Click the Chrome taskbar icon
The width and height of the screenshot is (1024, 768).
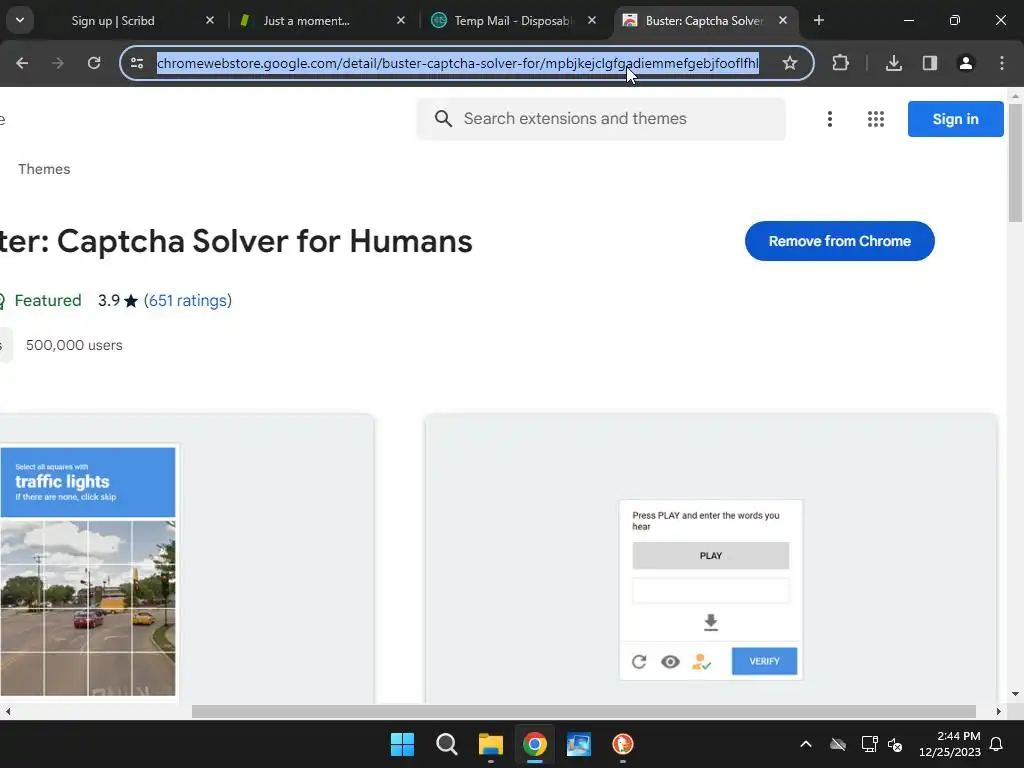[535, 744]
